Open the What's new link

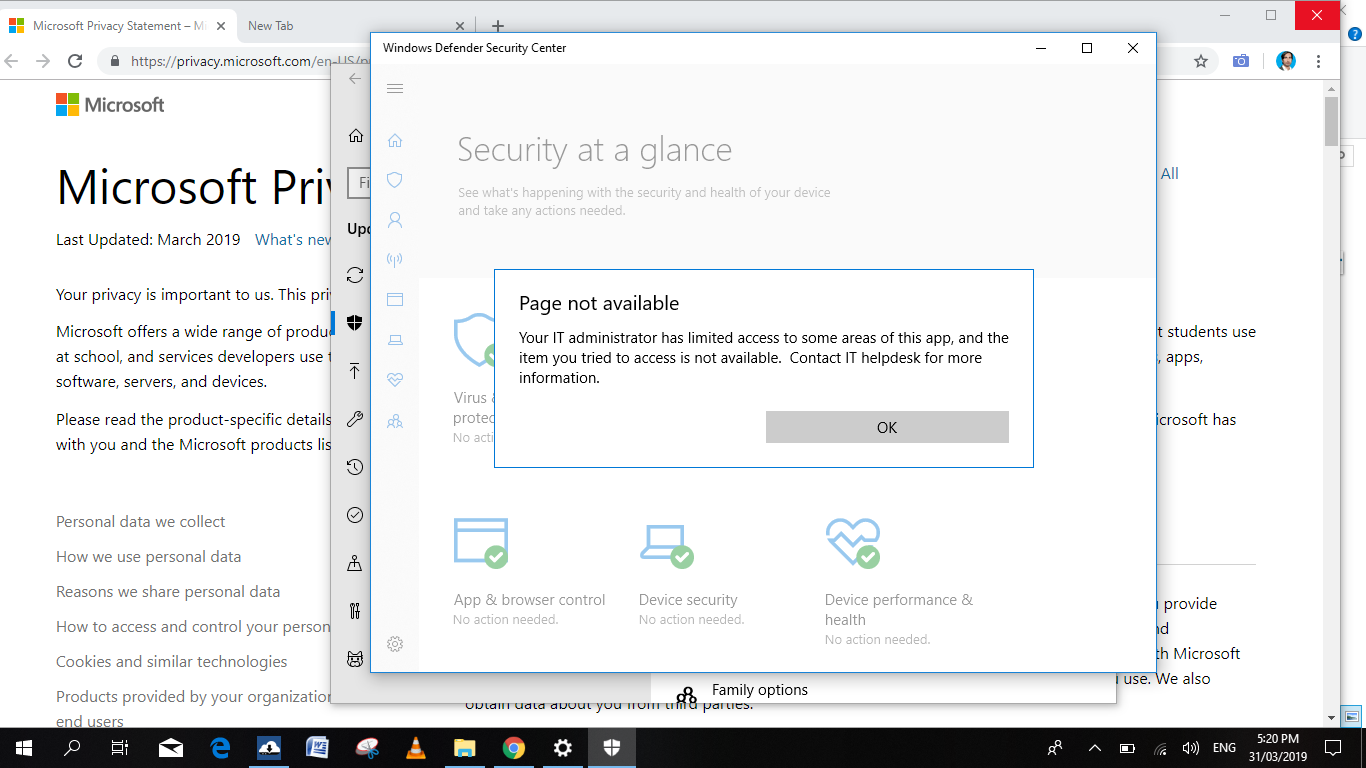[x=293, y=240]
